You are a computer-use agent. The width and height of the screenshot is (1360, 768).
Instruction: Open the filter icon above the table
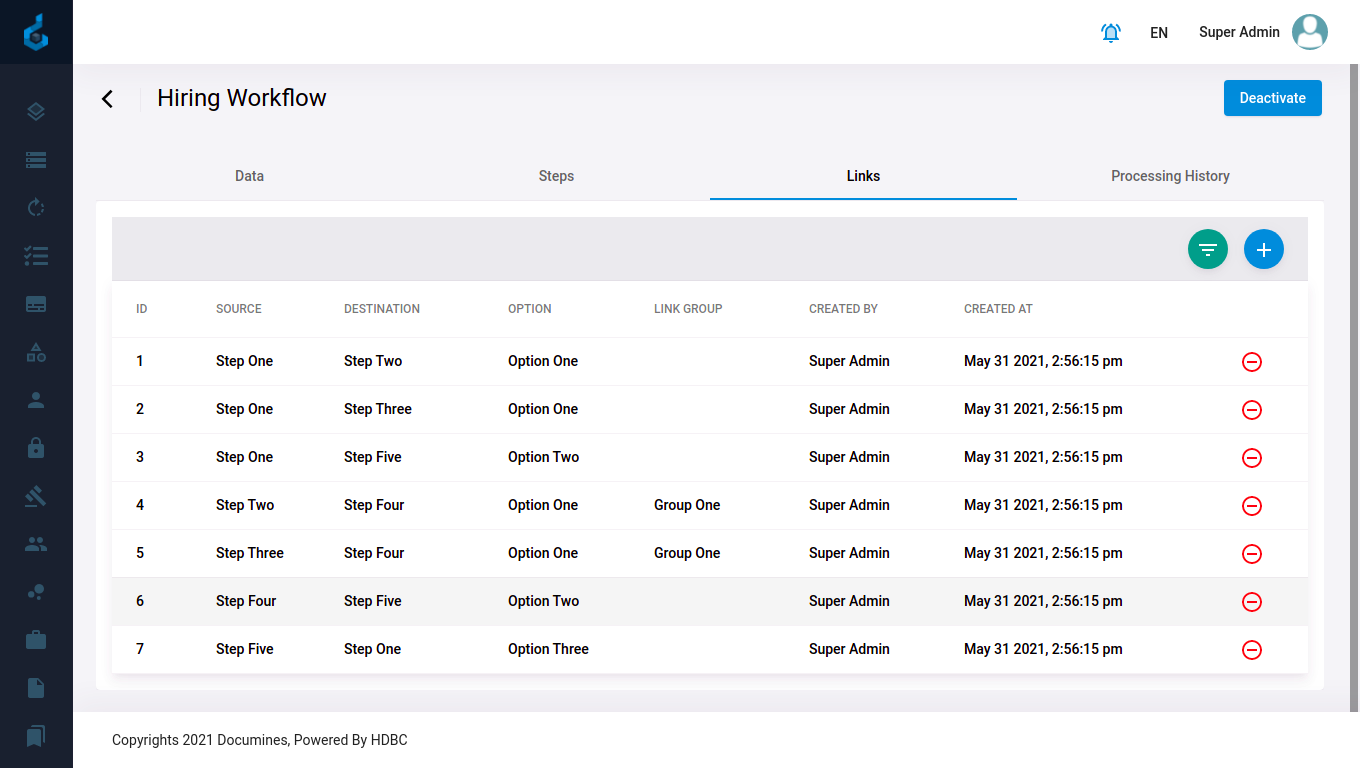pyautogui.click(x=1207, y=249)
